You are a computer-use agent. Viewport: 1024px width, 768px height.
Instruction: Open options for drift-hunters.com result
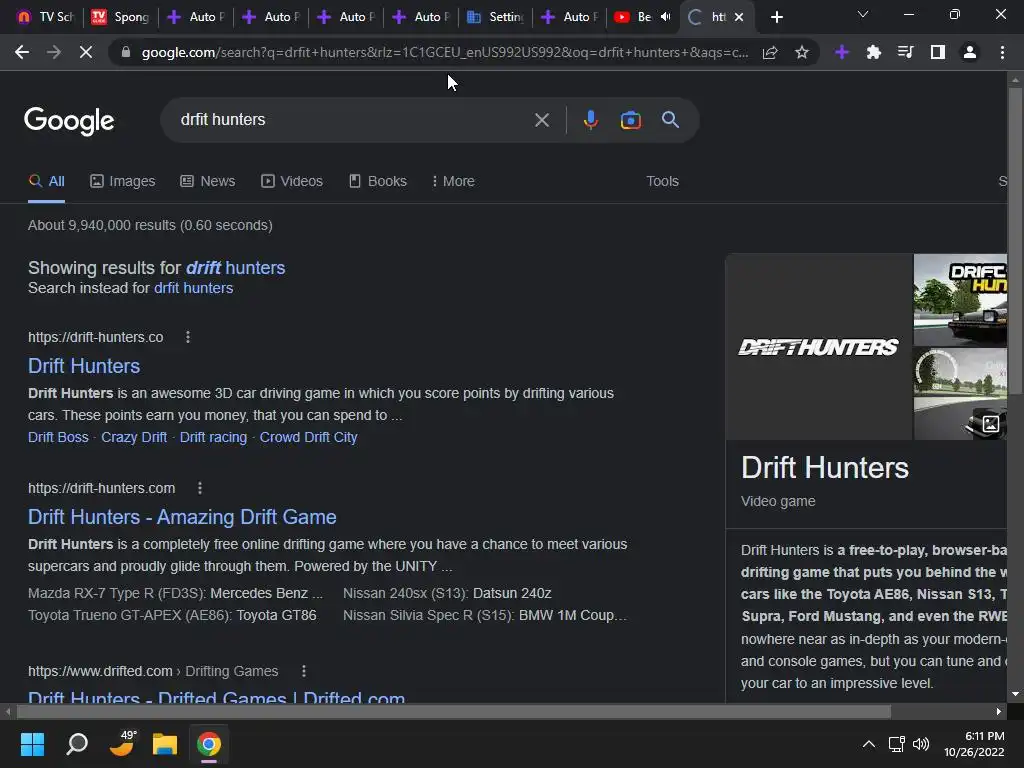coord(200,488)
